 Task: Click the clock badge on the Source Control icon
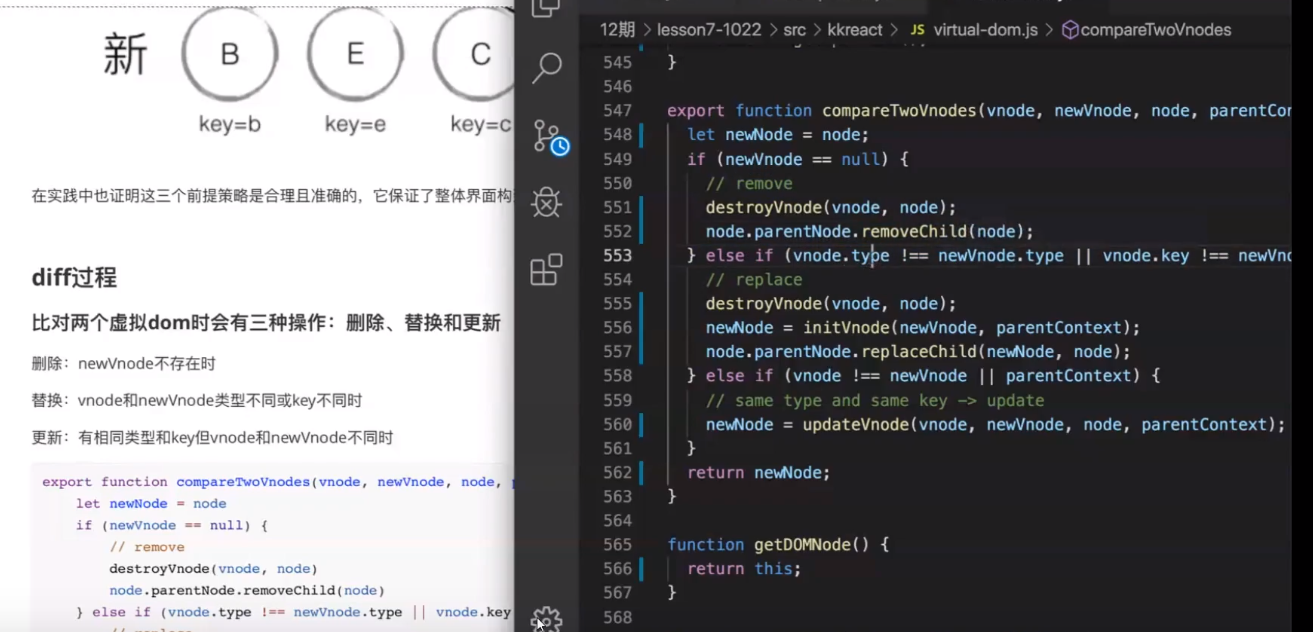click(x=561, y=147)
